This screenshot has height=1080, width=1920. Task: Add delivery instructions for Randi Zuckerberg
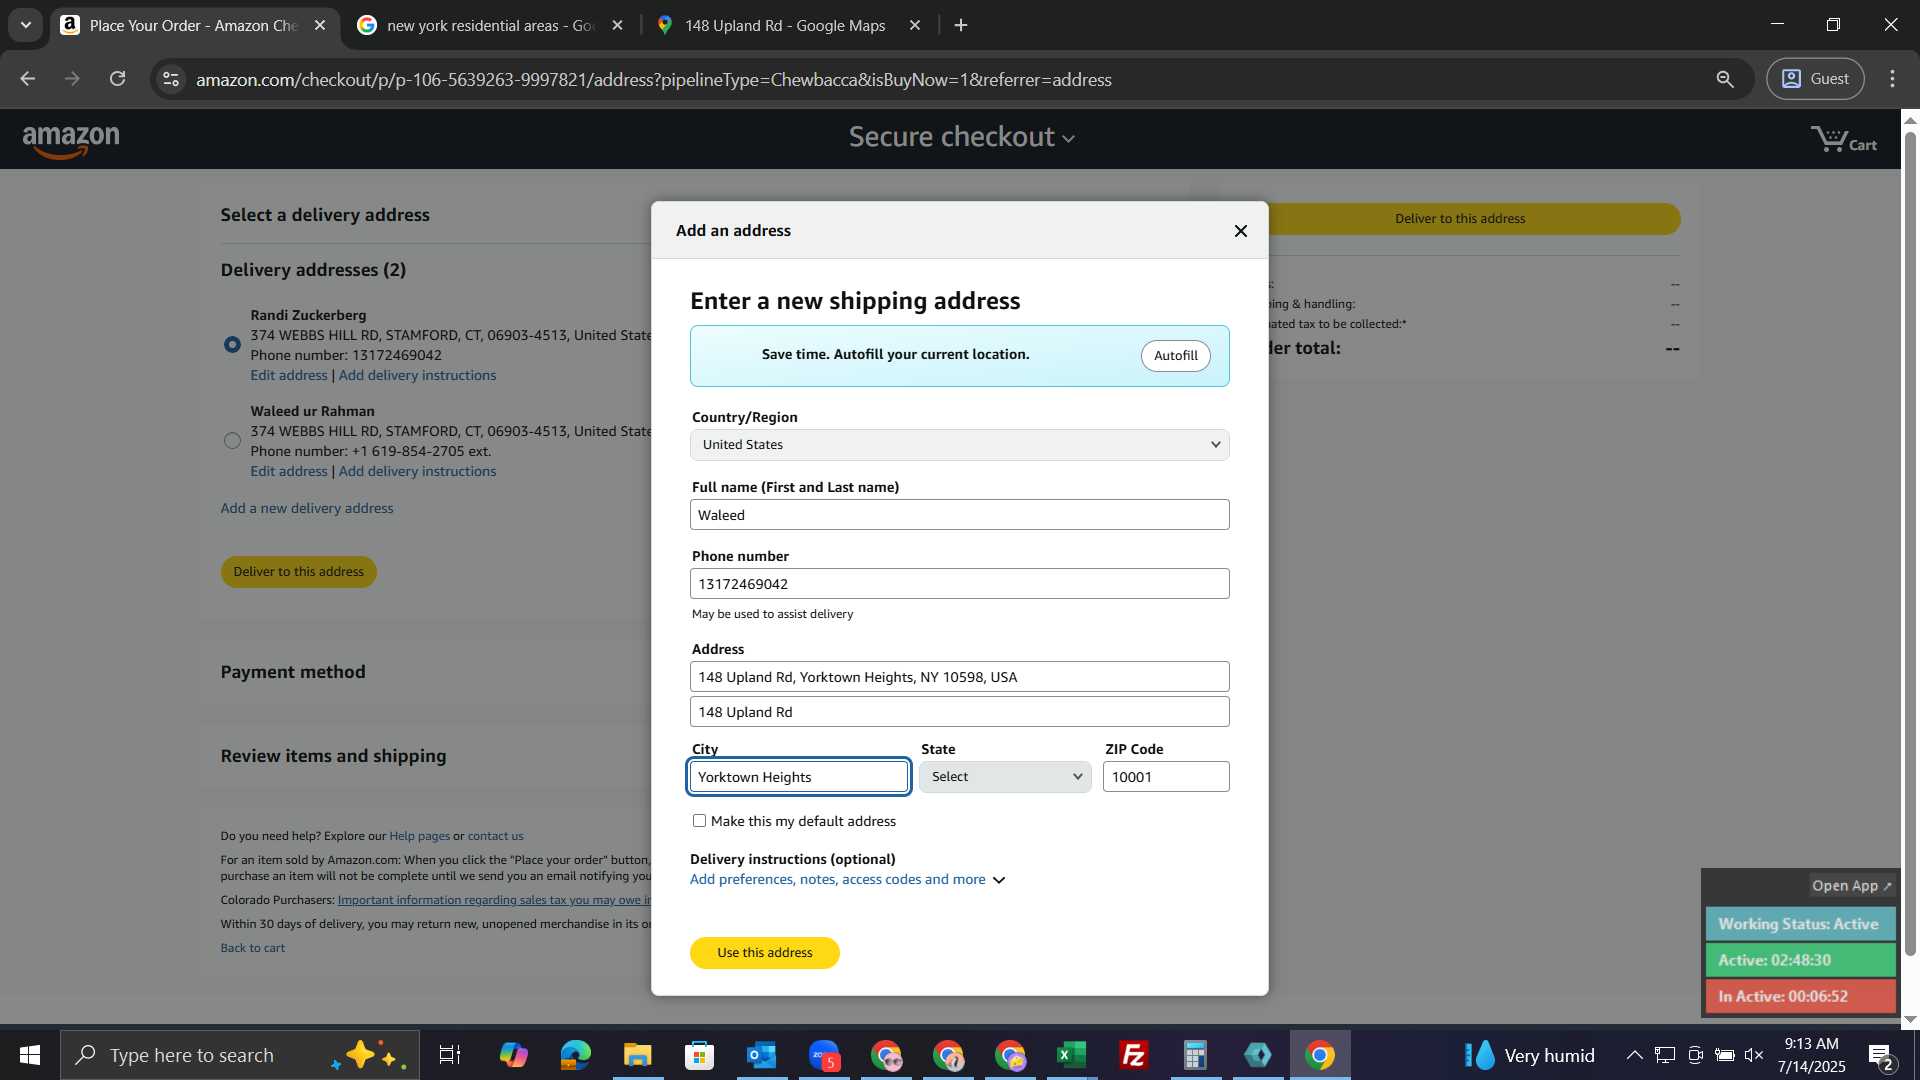click(417, 376)
